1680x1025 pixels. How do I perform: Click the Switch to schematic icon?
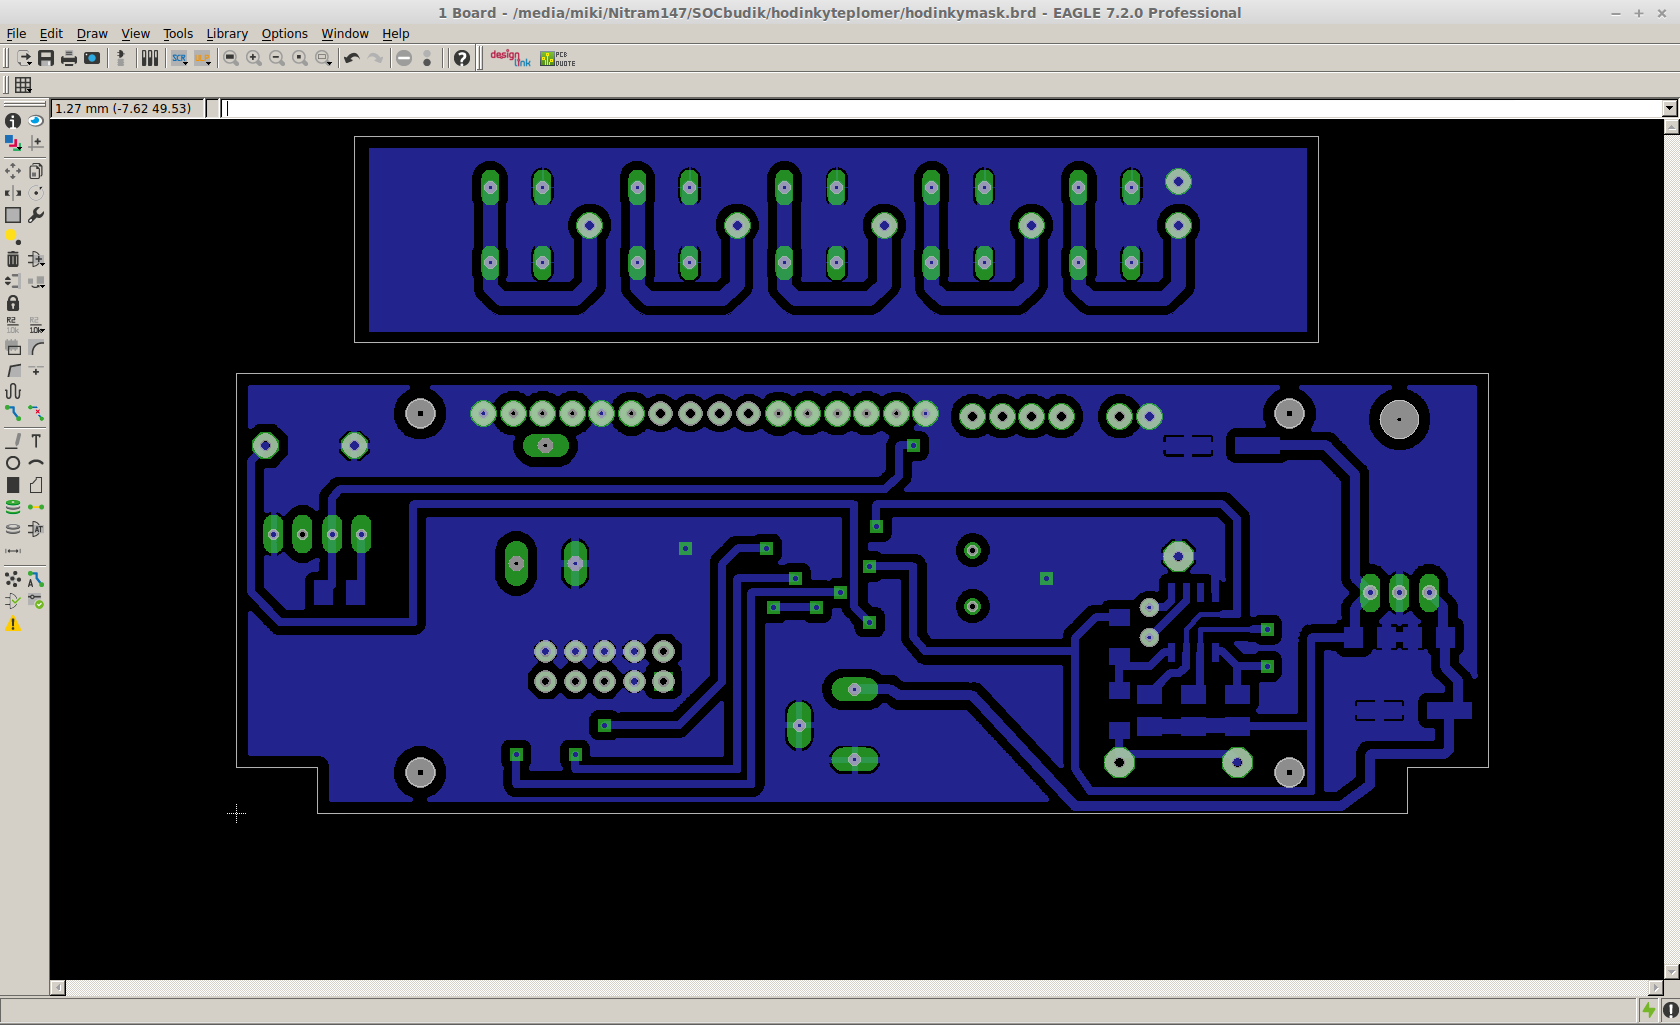point(121,58)
